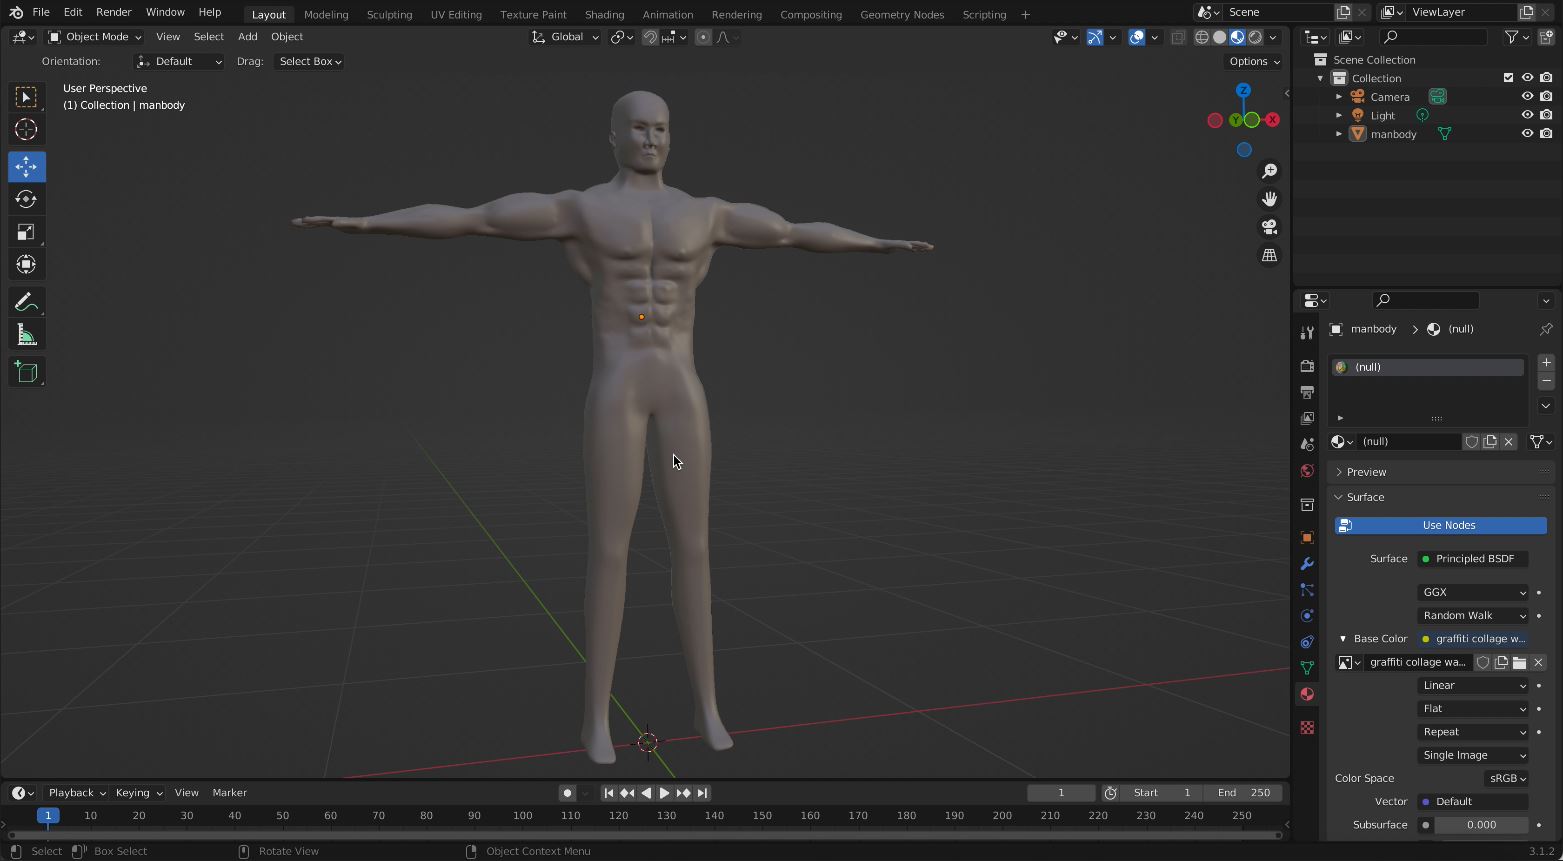1563x861 pixels.
Task: Click the Blender logo menu icon
Action: 15,12
